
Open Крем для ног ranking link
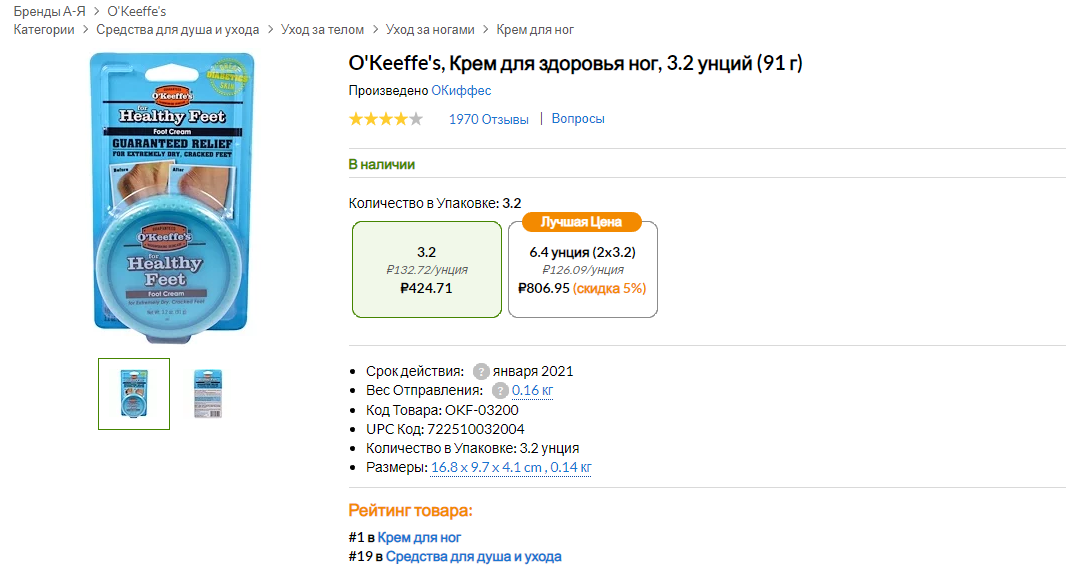click(419, 537)
